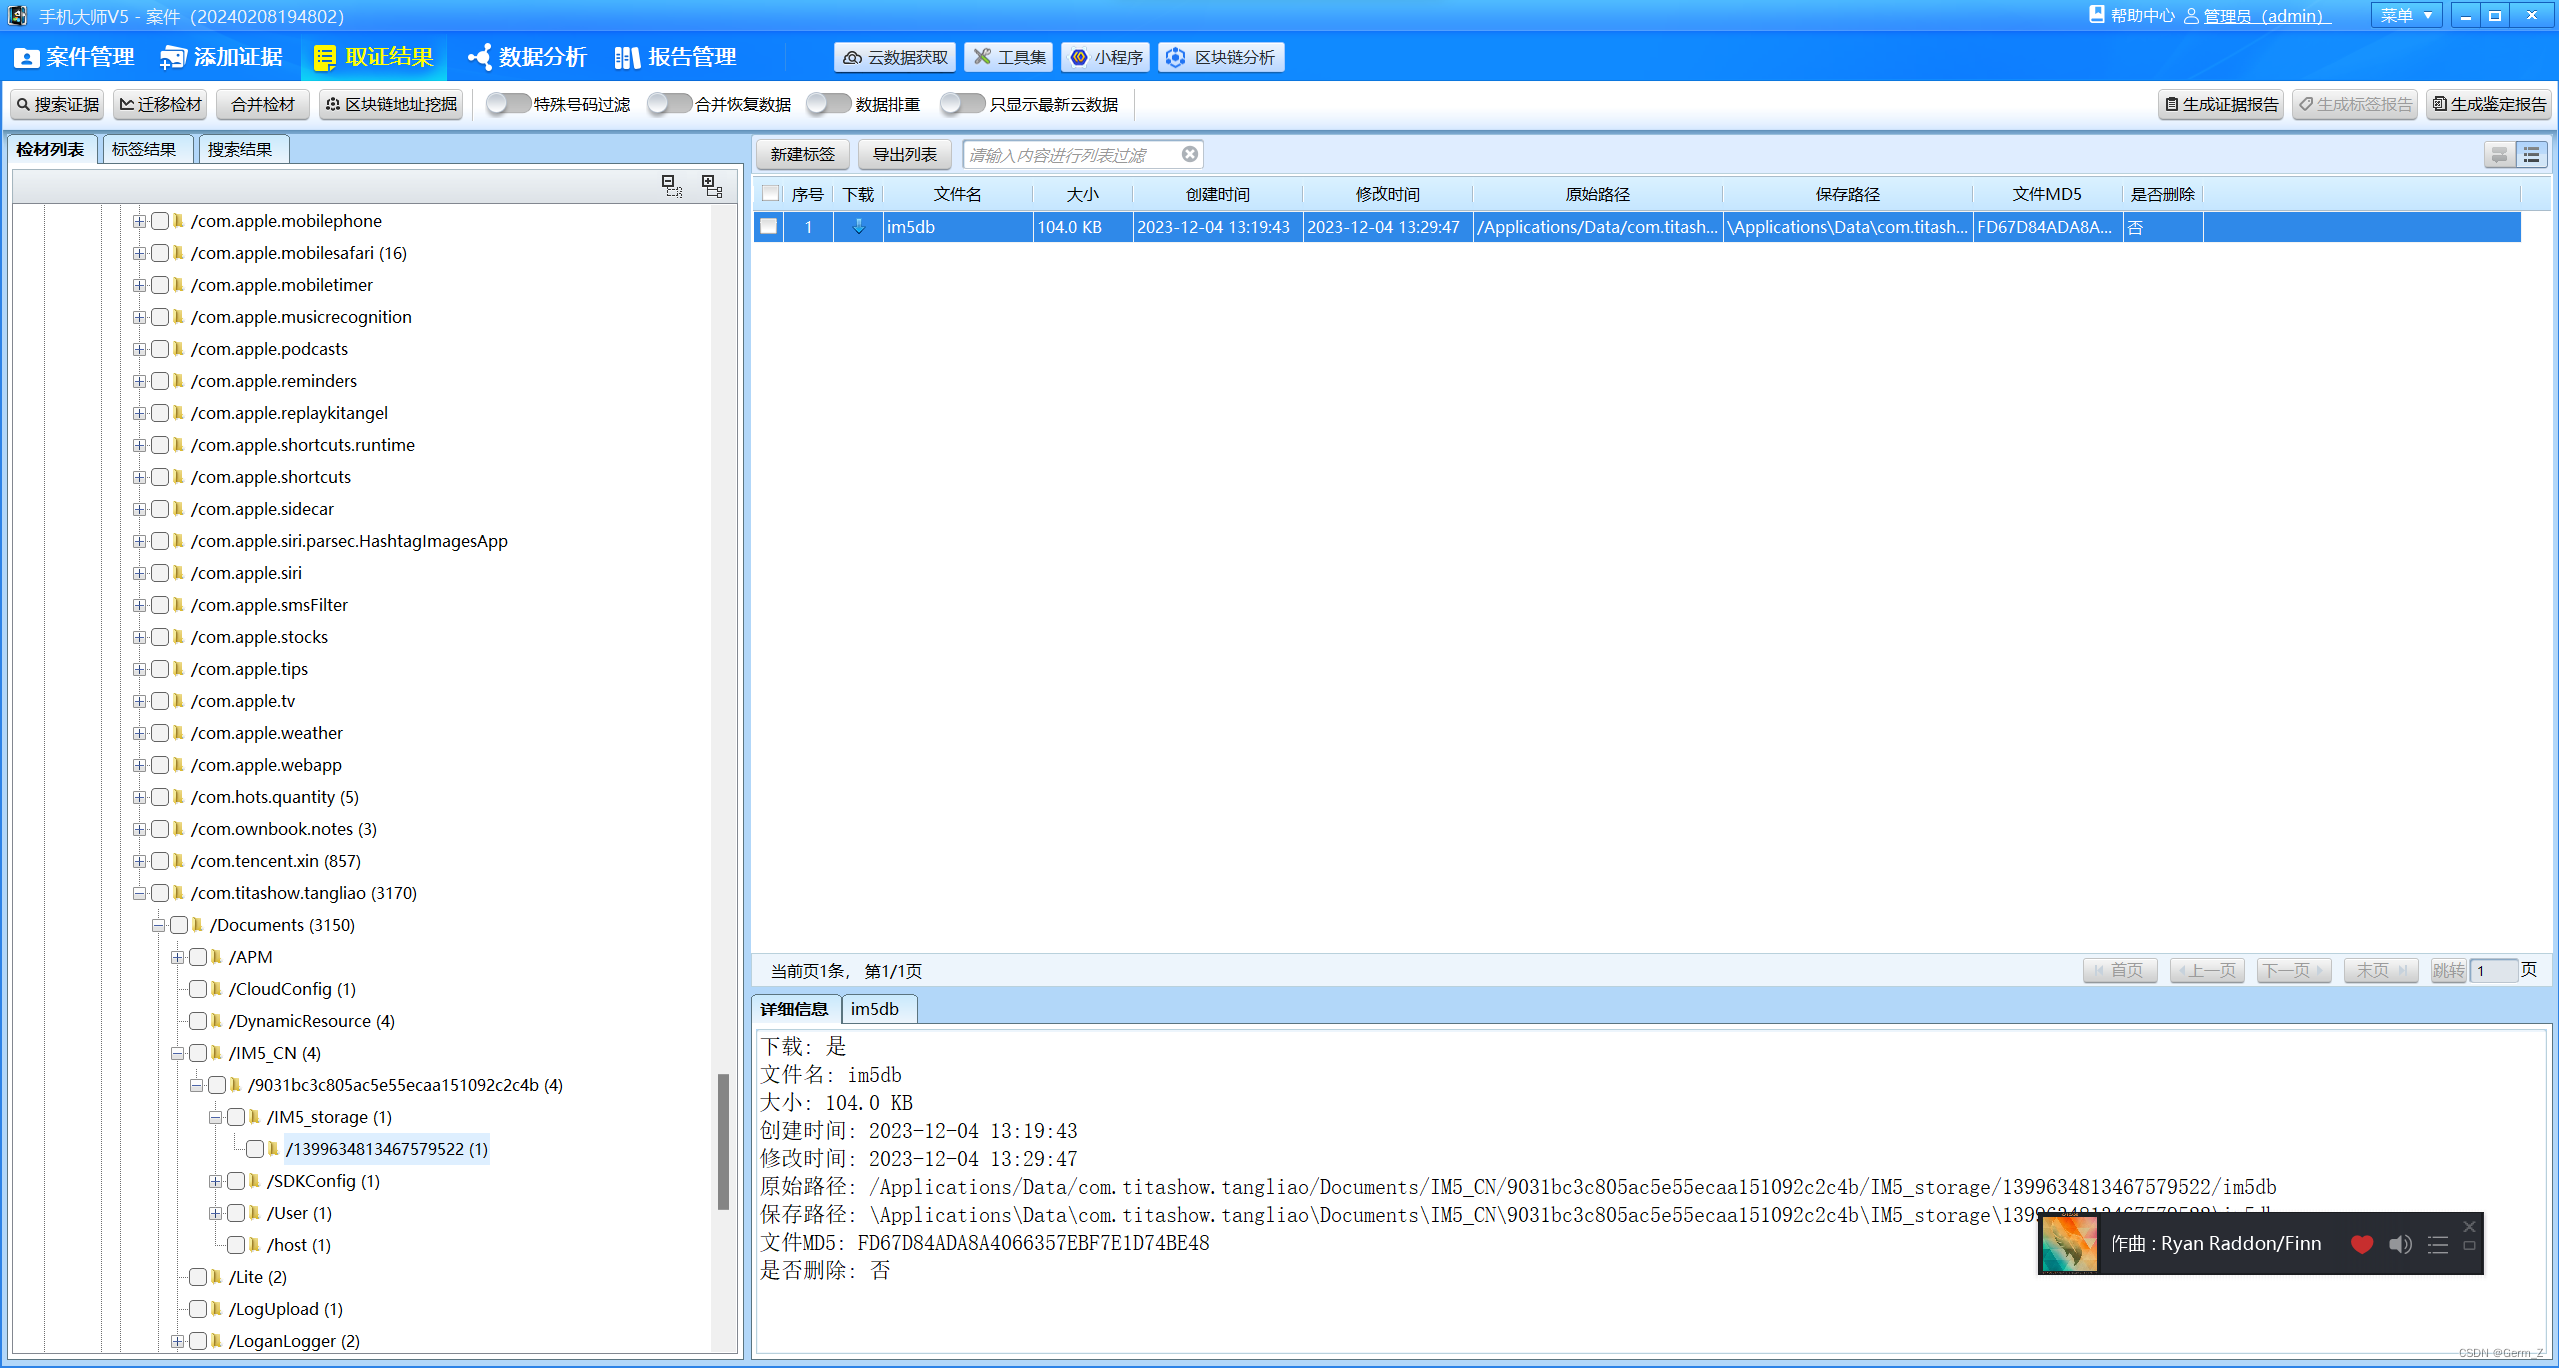The width and height of the screenshot is (2559, 1368).
Task: Expand the /com.tencent.xin folder
Action: 140,861
